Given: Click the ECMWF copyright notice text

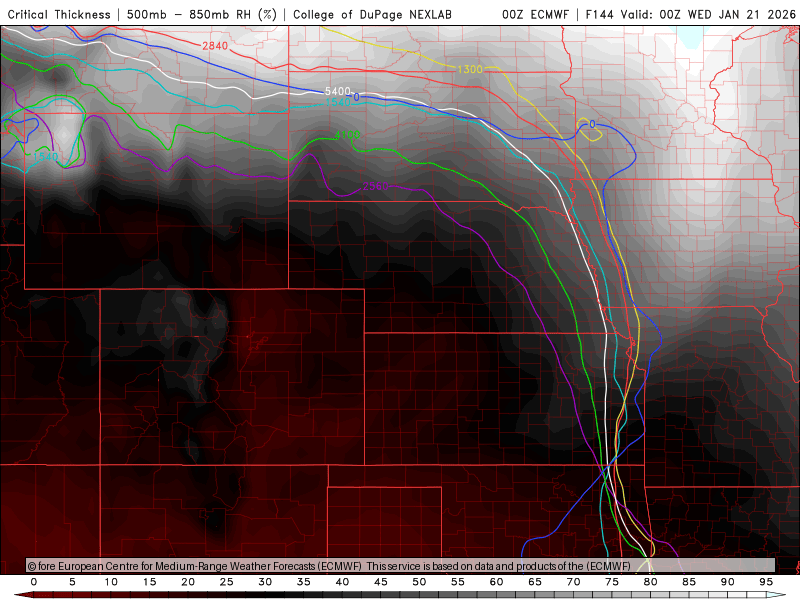Looking at the screenshot, I should tap(329, 566).
